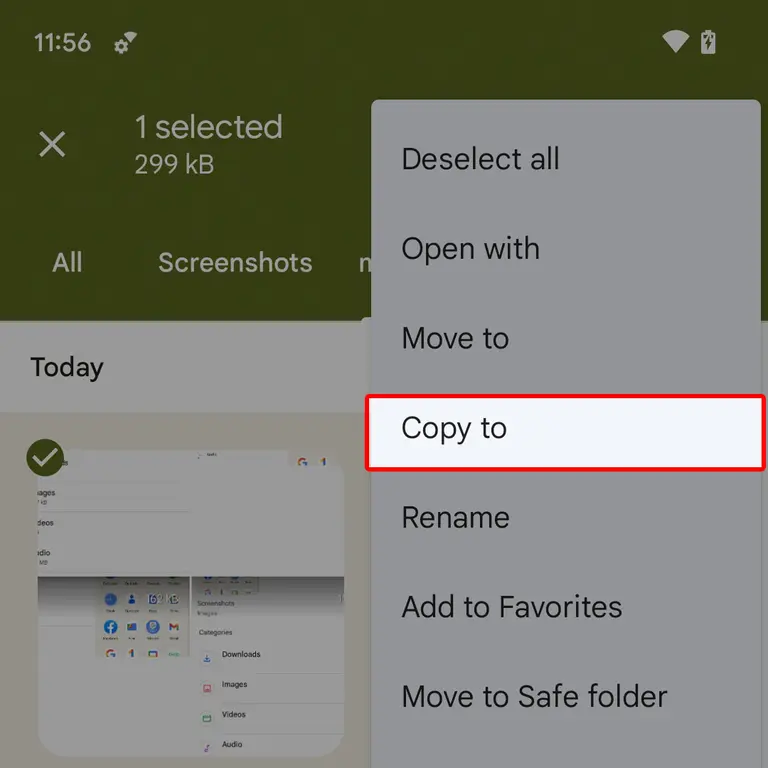
Task: Open the selected screenshot thumbnail
Action: pyautogui.click(x=190, y=600)
